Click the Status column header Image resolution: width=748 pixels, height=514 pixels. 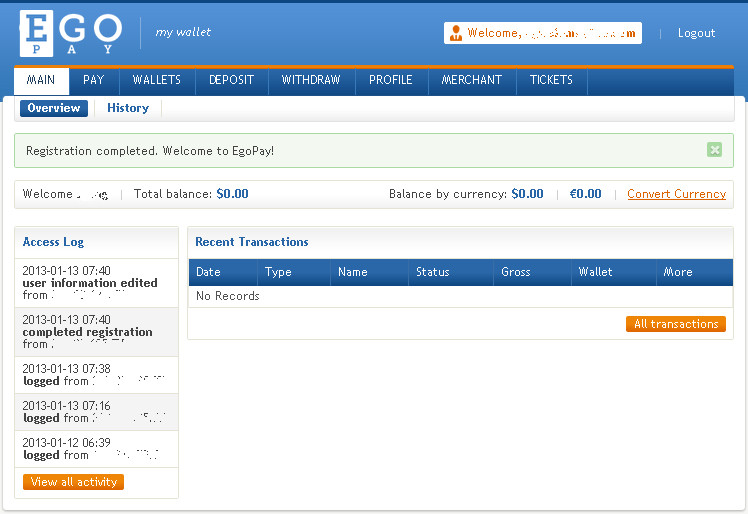[x=433, y=272]
